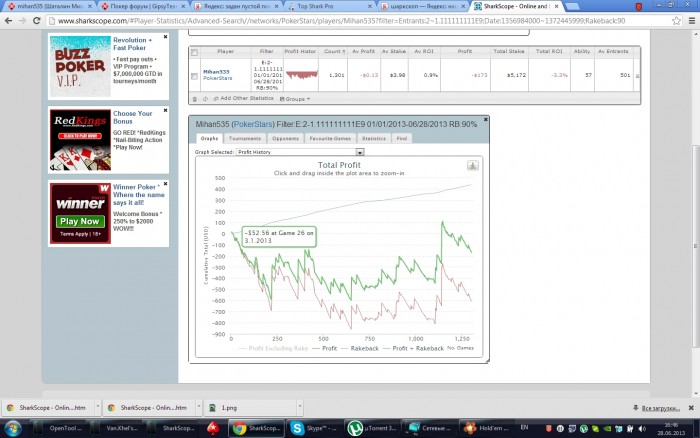Image resolution: width=700 pixels, height=438 pixels.
Task: Click the browser forward arrow
Action: 22,21
